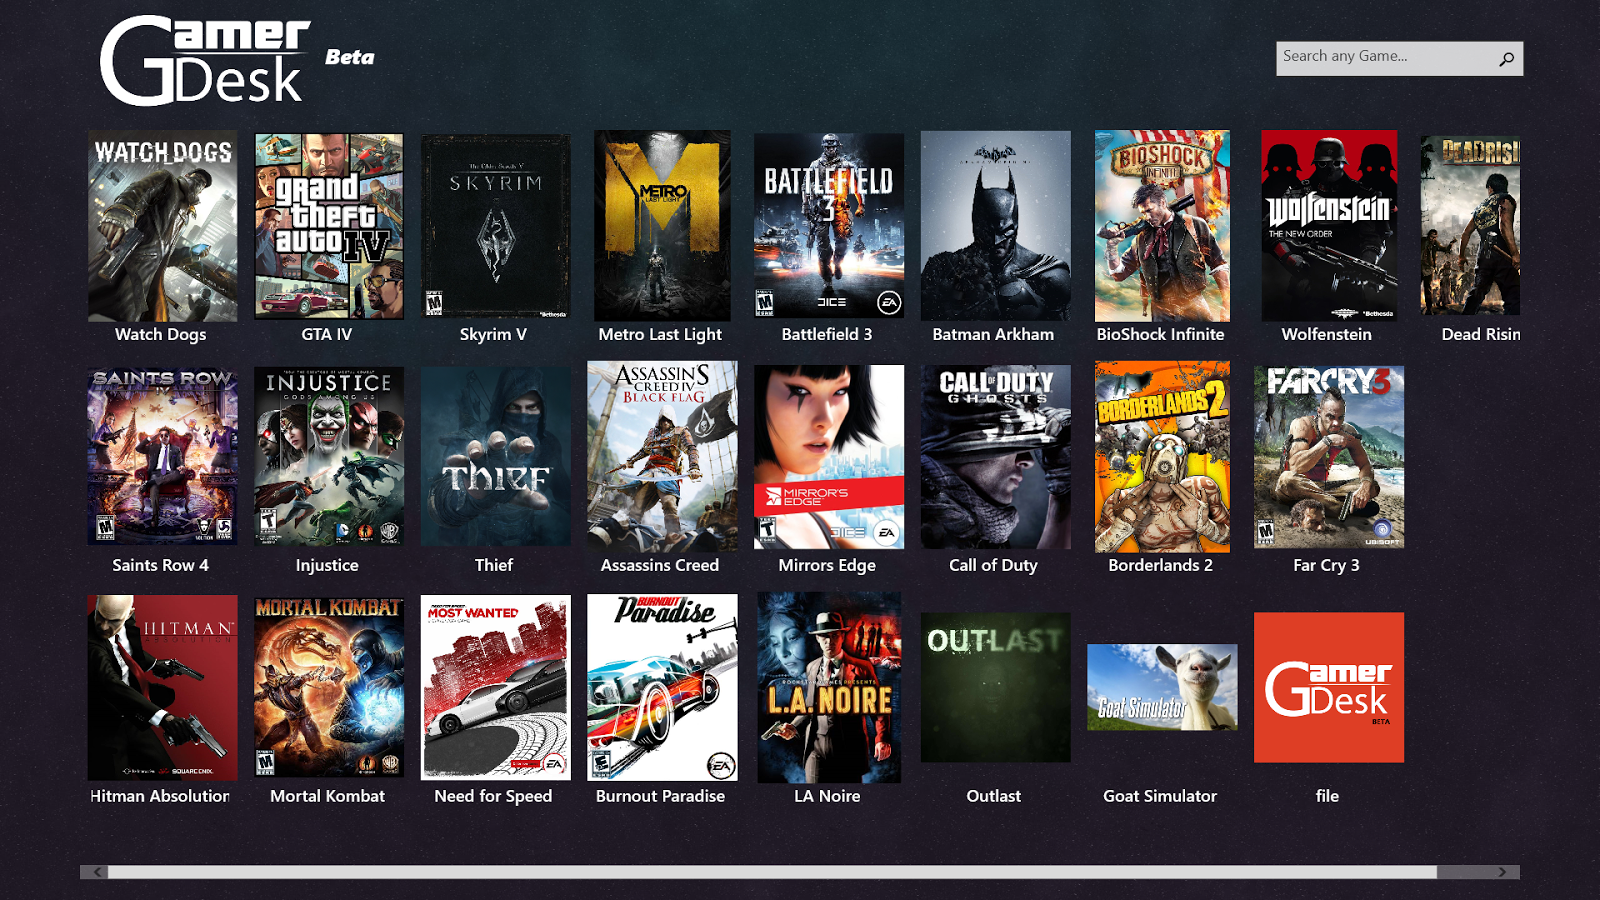Select the Saints Row 4 cover
The width and height of the screenshot is (1600, 900).
click(162, 456)
